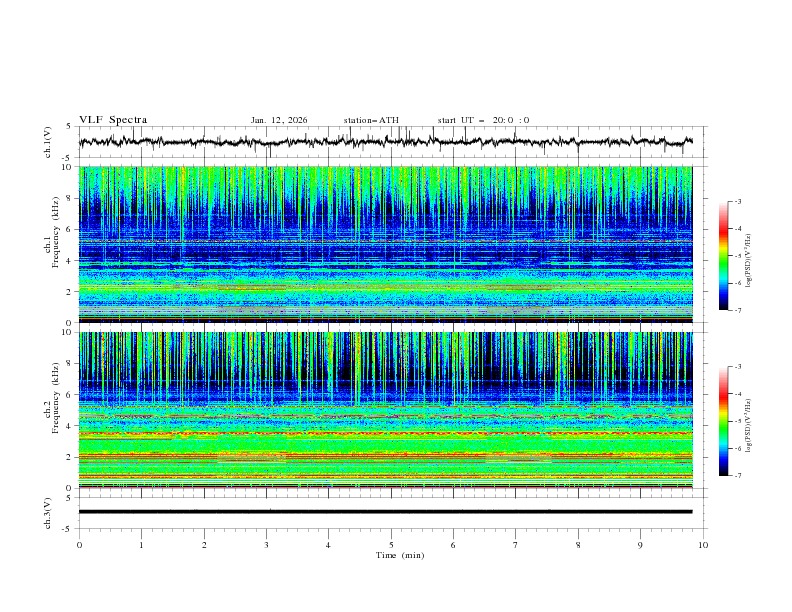Image resolution: width=792 pixels, height=612 pixels.
Task: Select the date 'Jan. 12, 2026'
Action: [279, 120]
